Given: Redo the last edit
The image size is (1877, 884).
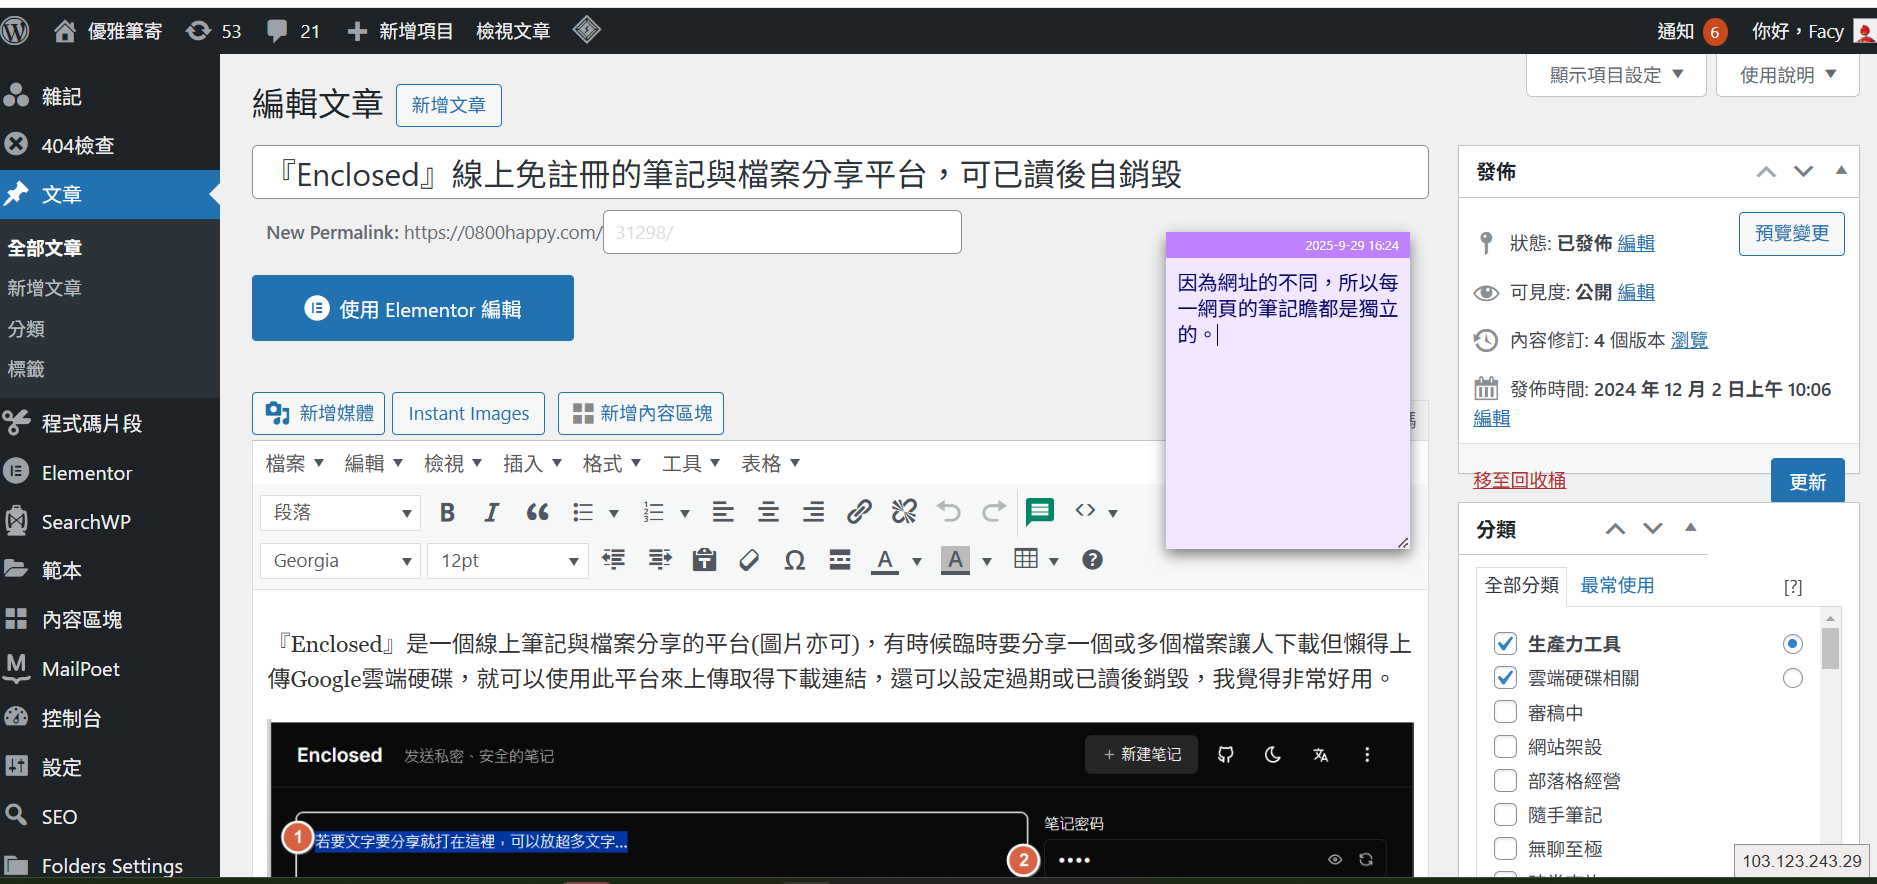Looking at the screenshot, I should tap(994, 513).
